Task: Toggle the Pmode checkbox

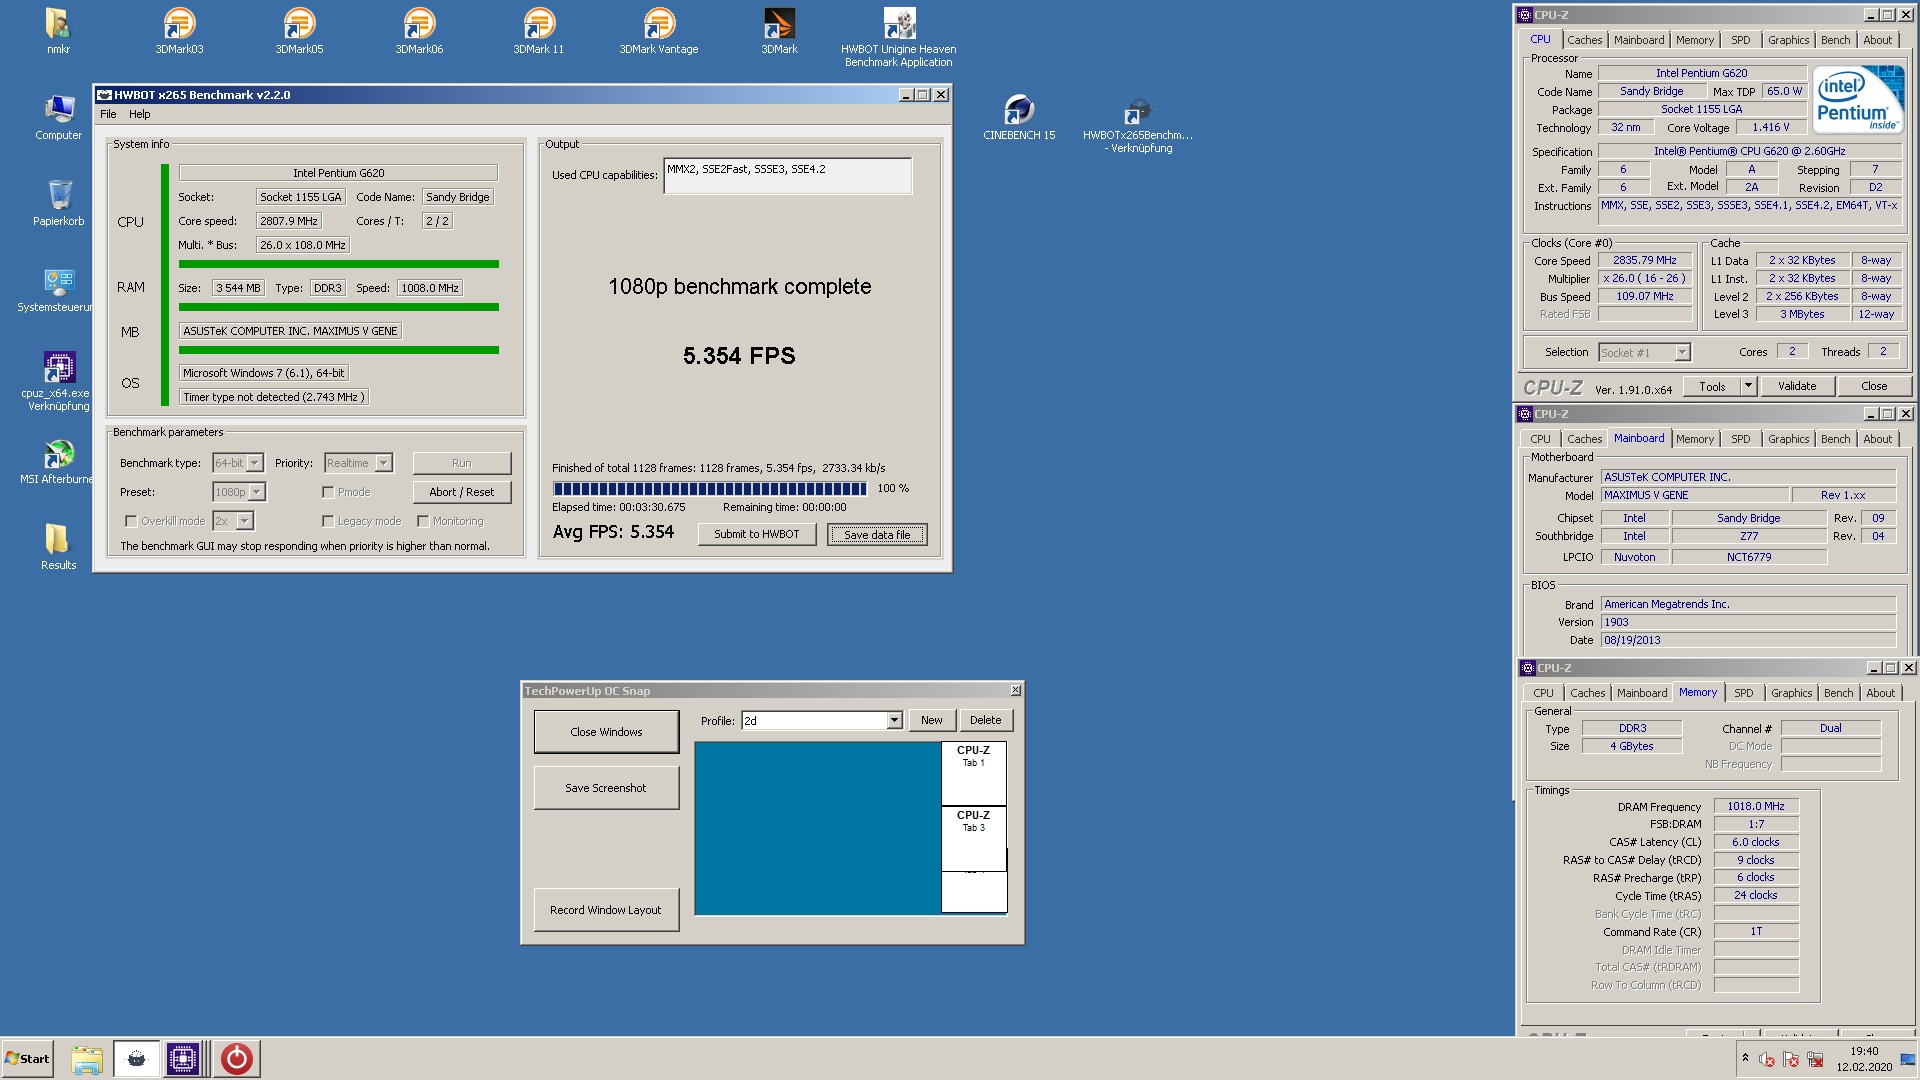Action: pos(328,492)
